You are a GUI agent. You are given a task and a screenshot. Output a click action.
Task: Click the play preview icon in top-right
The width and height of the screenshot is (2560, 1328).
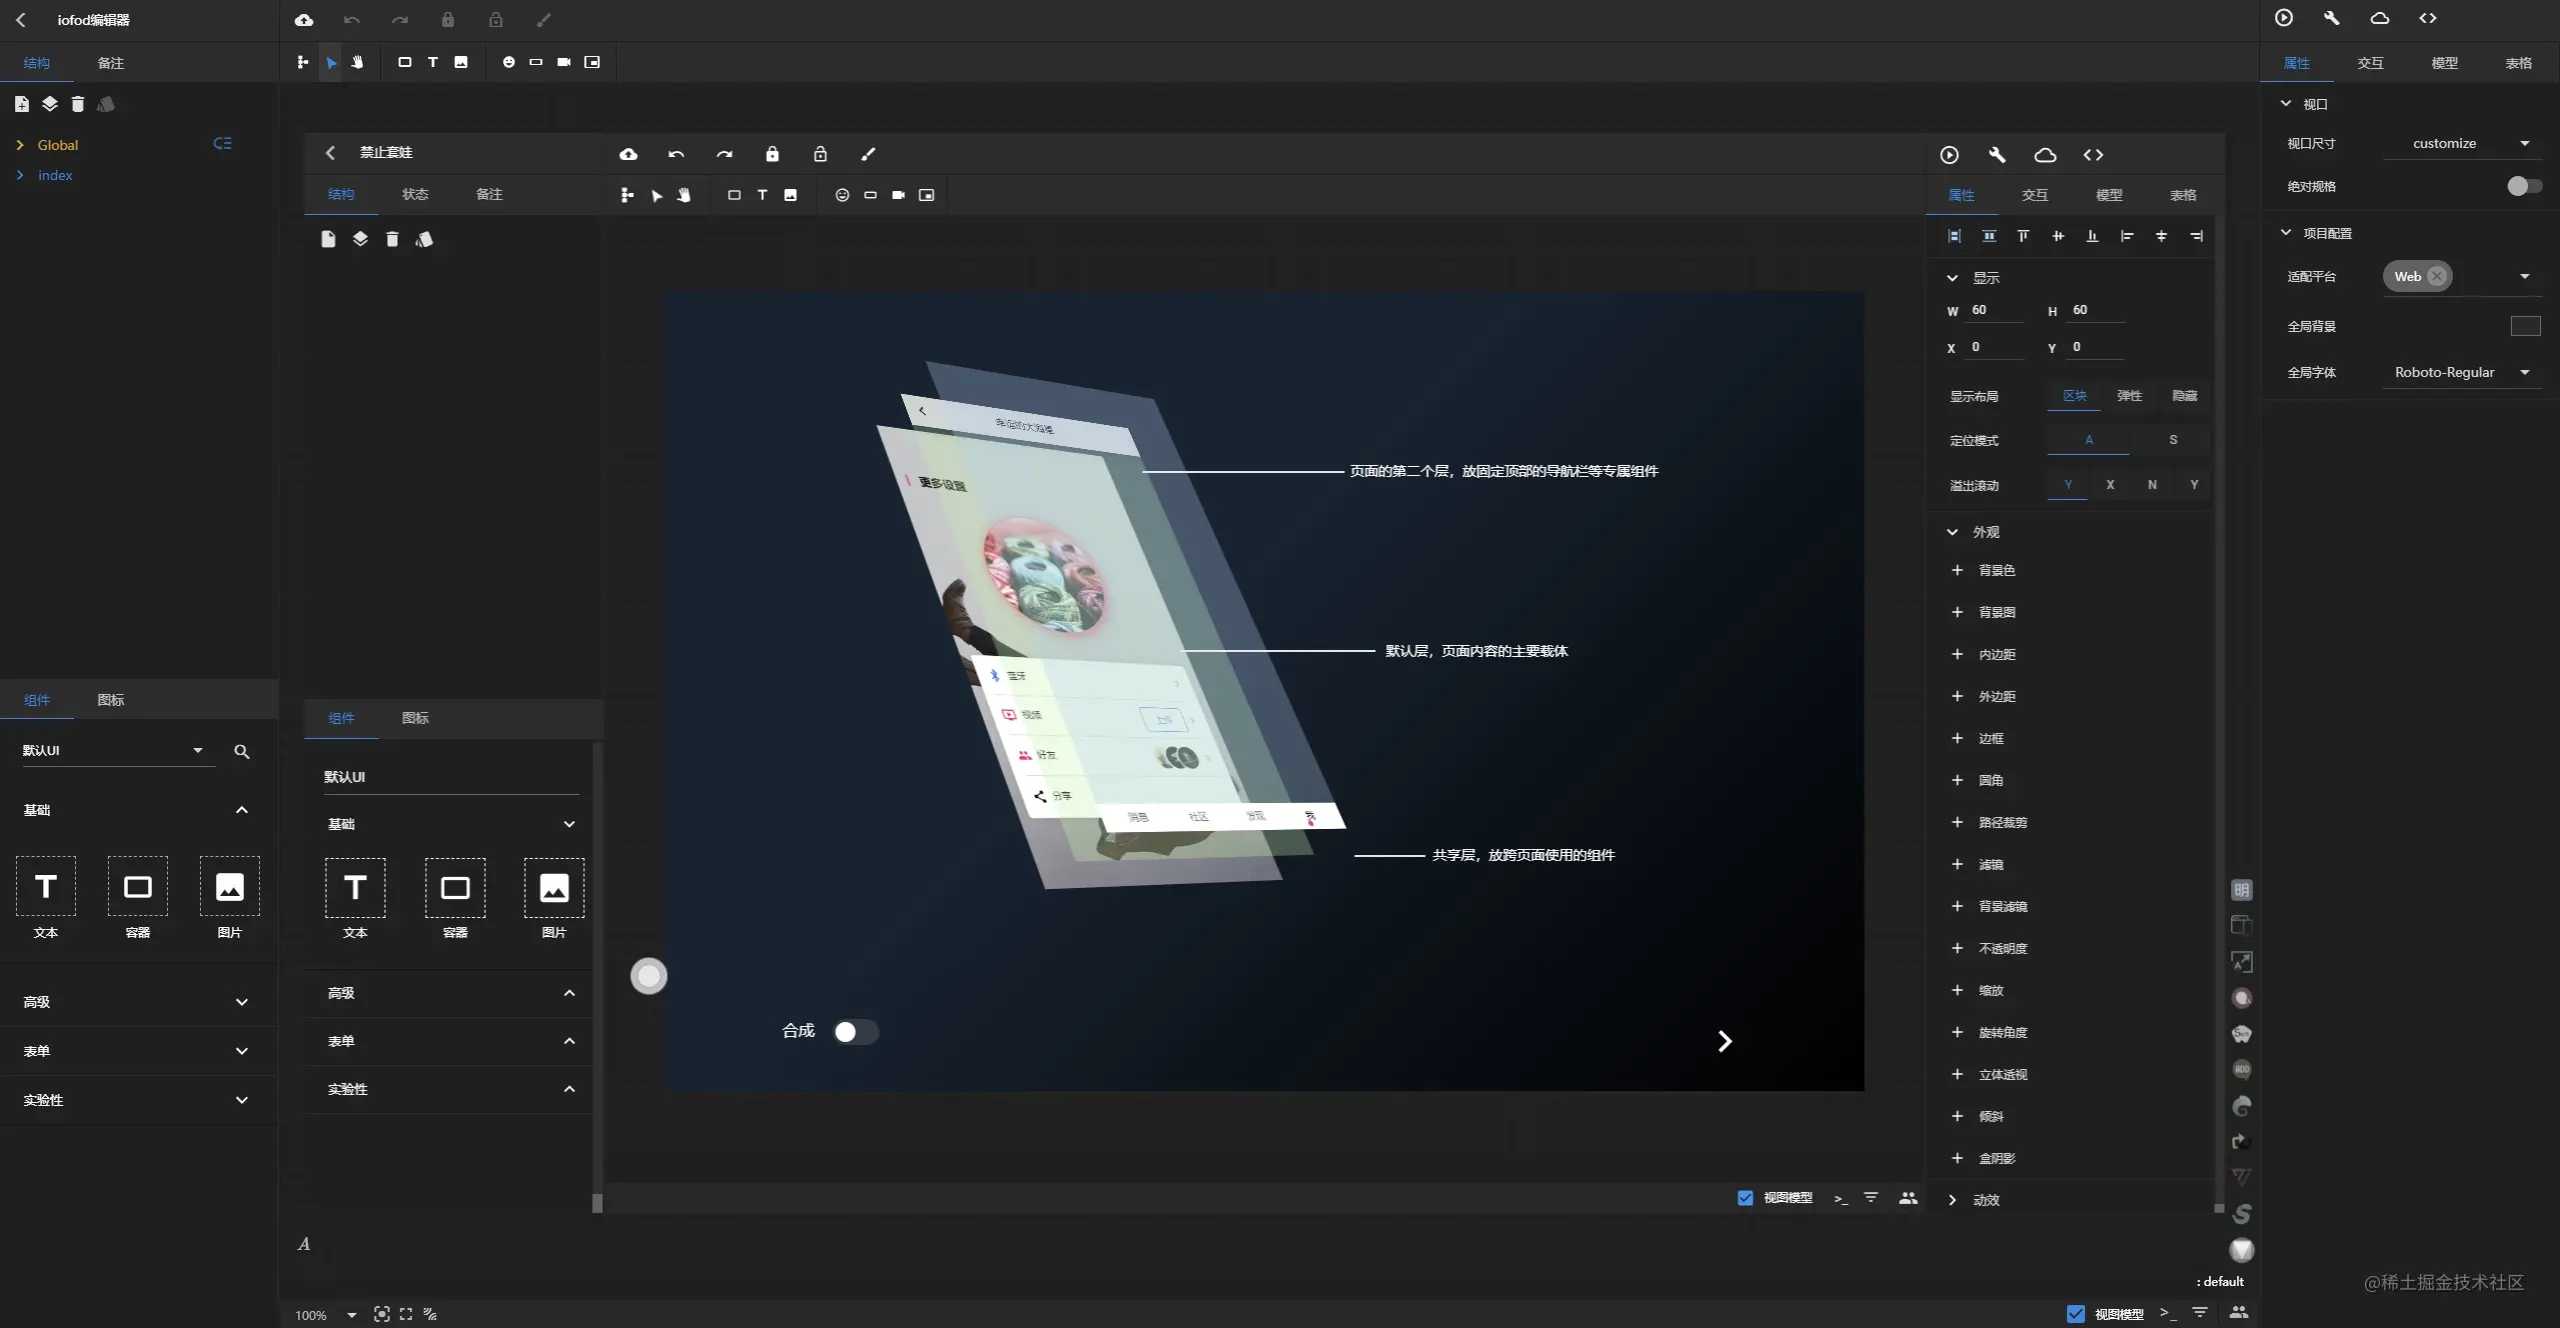click(2284, 18)
